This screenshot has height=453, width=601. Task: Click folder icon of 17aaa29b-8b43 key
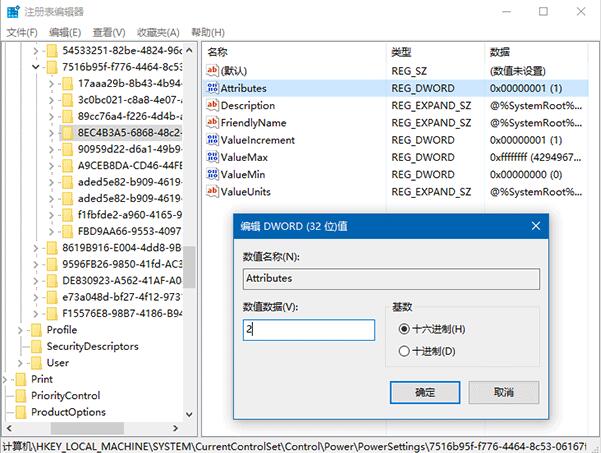(67, 84)
